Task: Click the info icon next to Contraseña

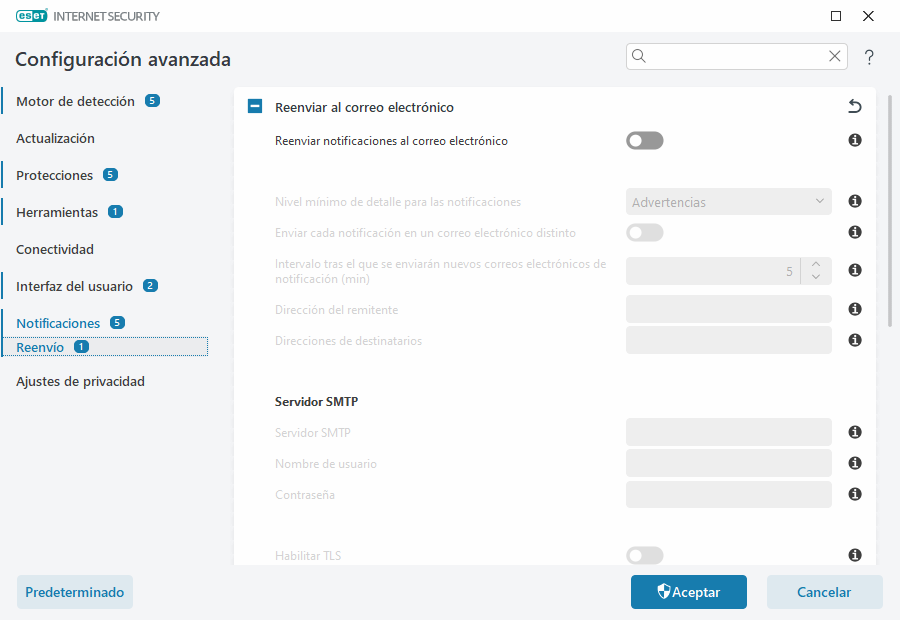Action: coord(854,494)
